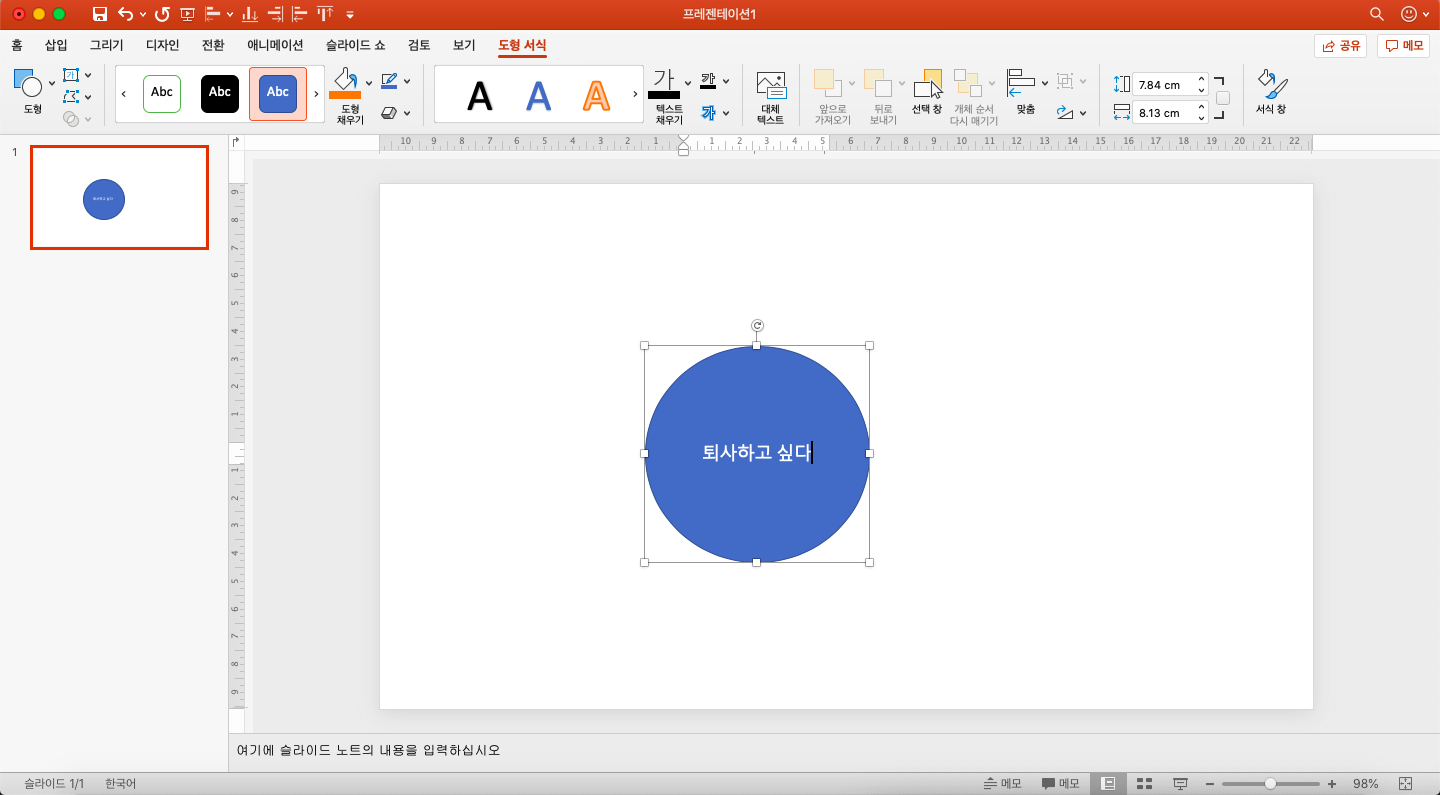Viewport: 1440px width, 795px height.
Task: Select the blue Abc shape style
Action: click(x=278, y=93)
